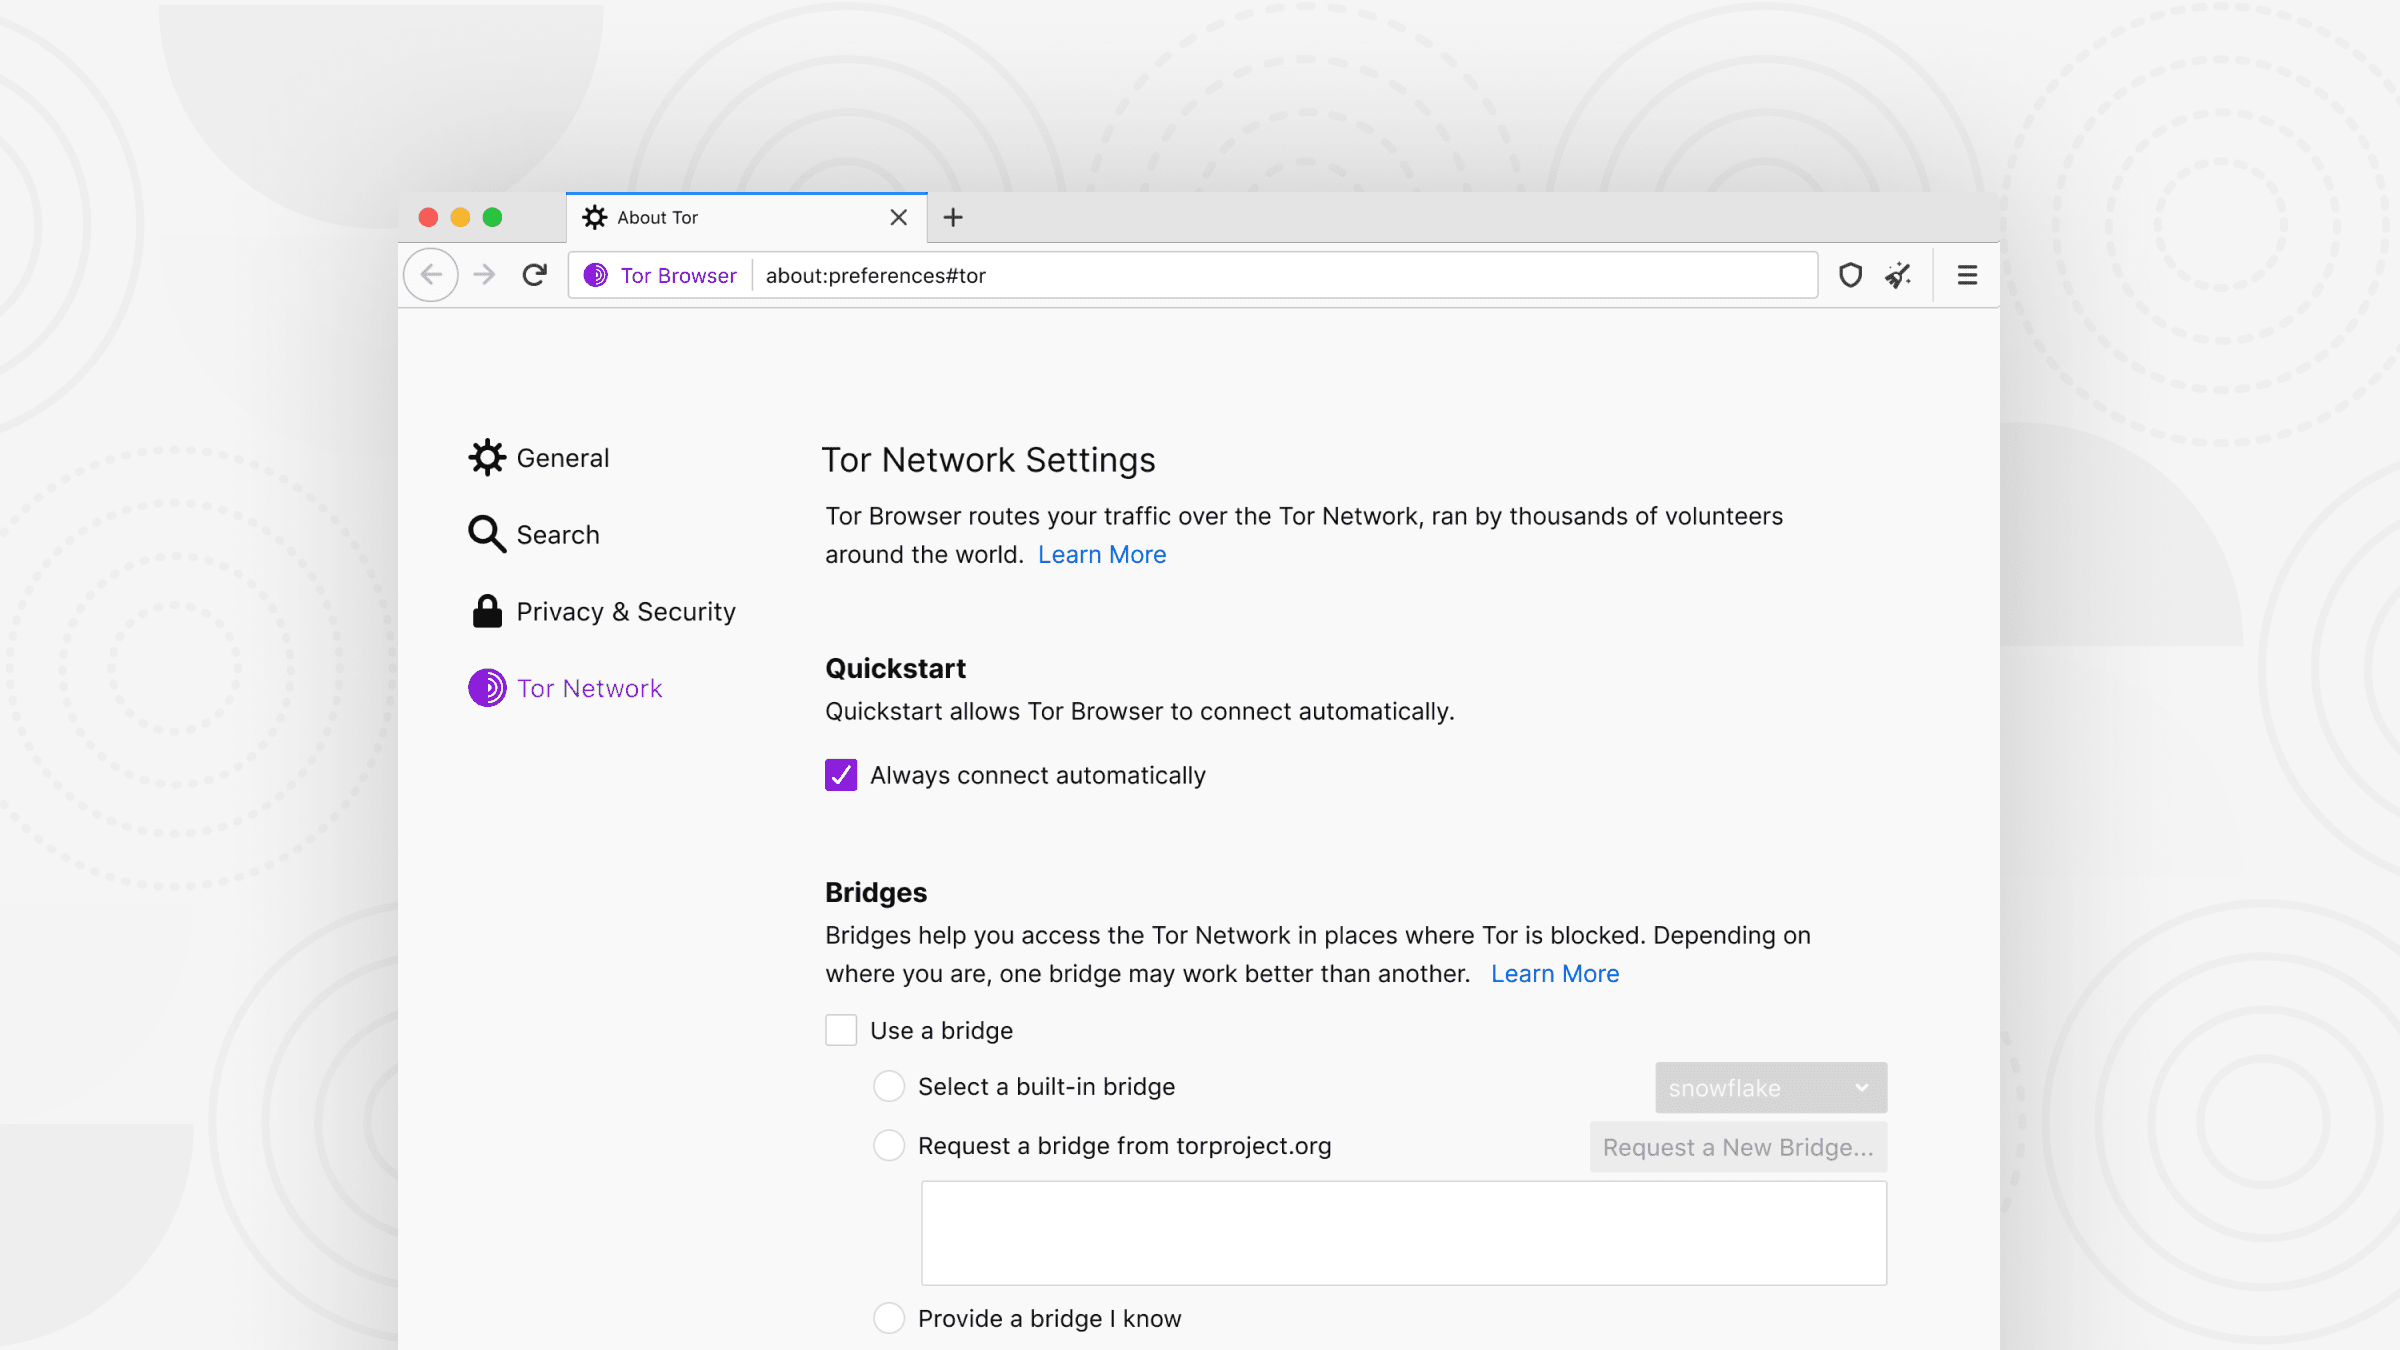Click the Privacy & Security lock icon
2400x1350 pixels.
(x=487, y=611)
